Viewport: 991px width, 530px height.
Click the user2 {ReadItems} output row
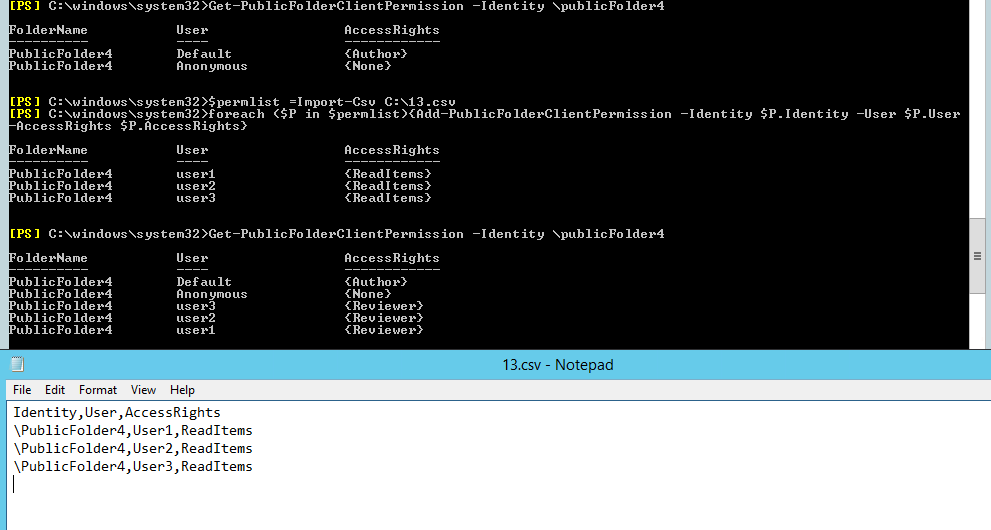click(x=220, y=186)
